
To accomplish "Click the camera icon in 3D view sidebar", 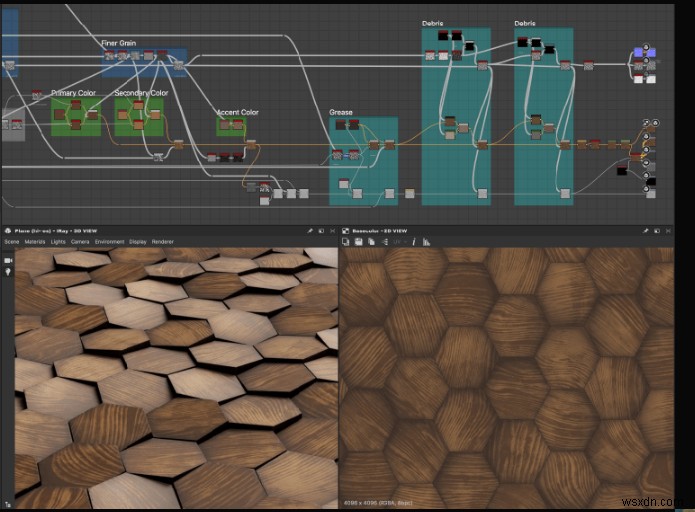I will [x=8, y=260].
